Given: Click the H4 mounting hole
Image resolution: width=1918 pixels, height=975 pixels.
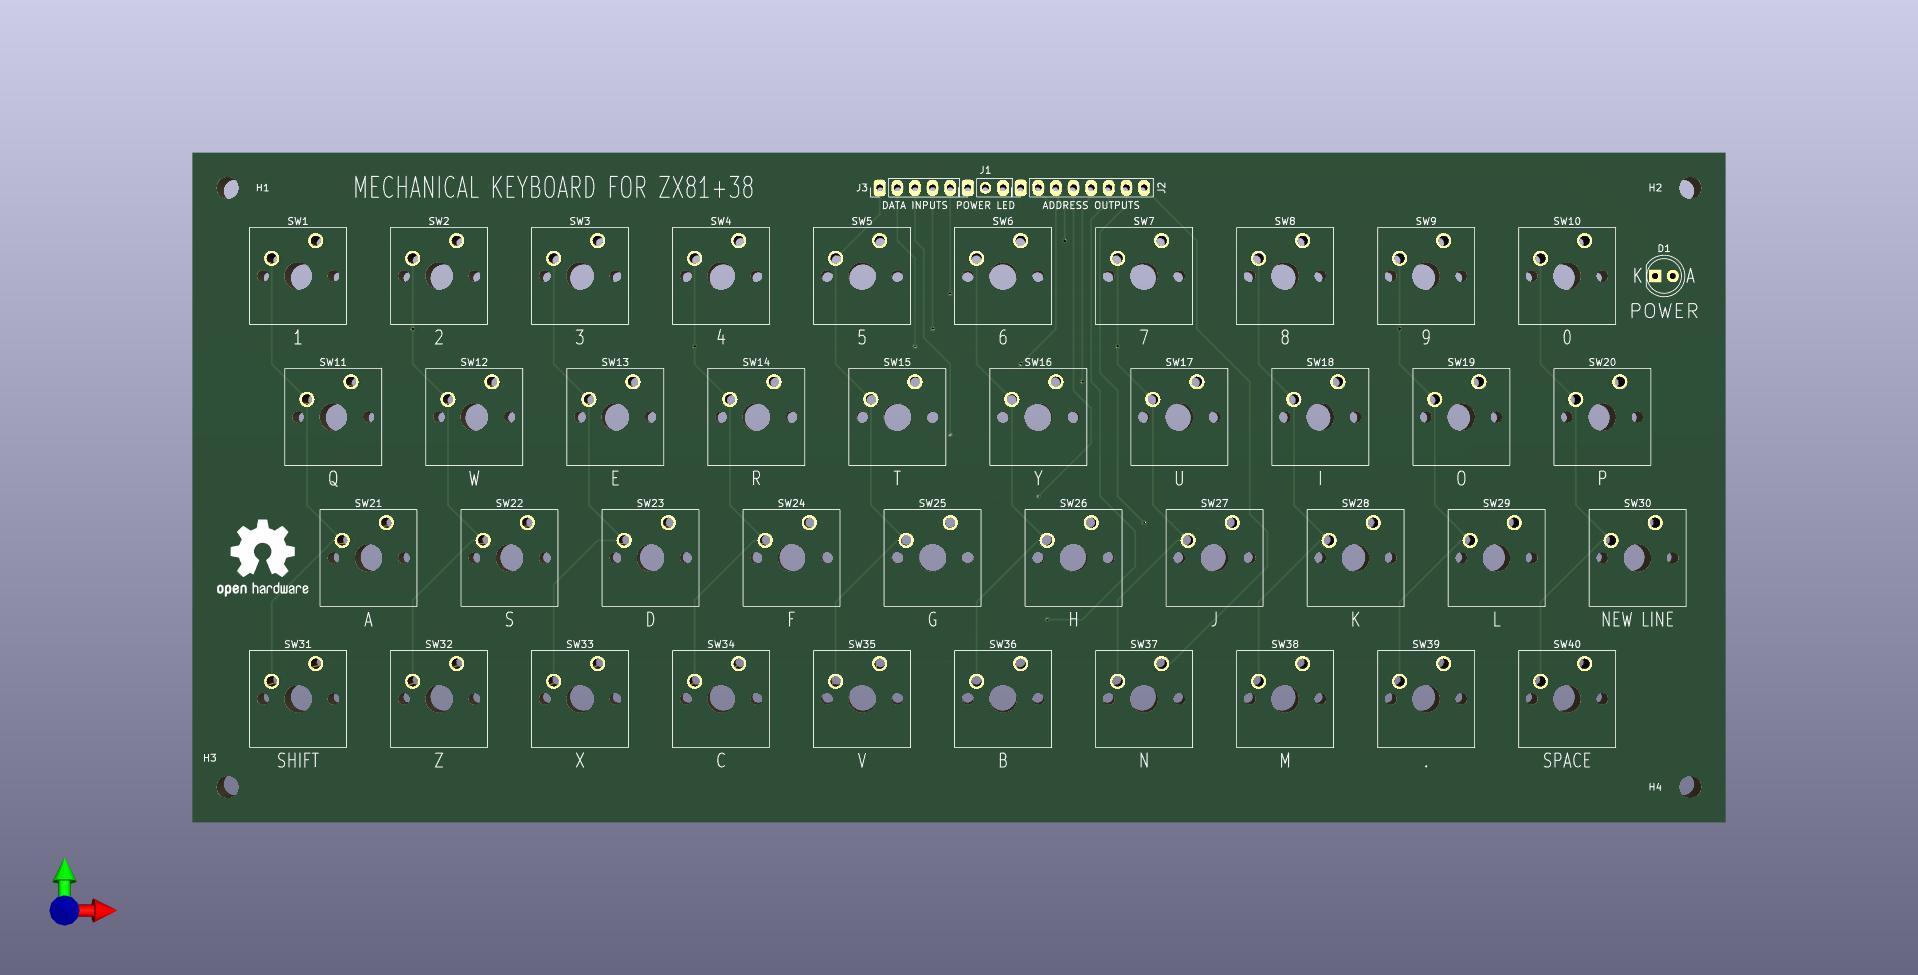Looking at the screenshot, I should tap(1689, 786).
